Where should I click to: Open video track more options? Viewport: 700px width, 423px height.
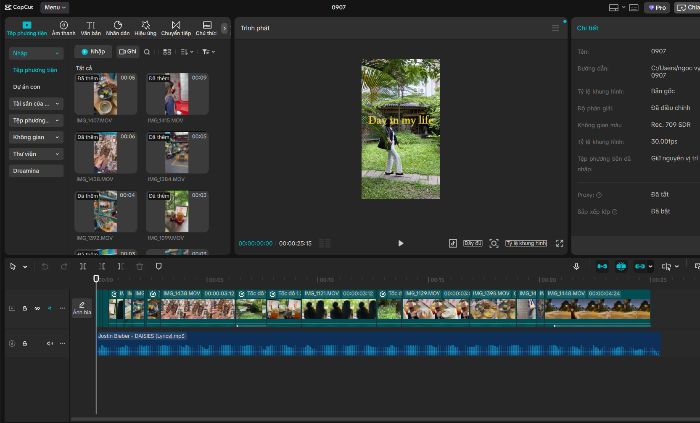[x=62, y=308]
